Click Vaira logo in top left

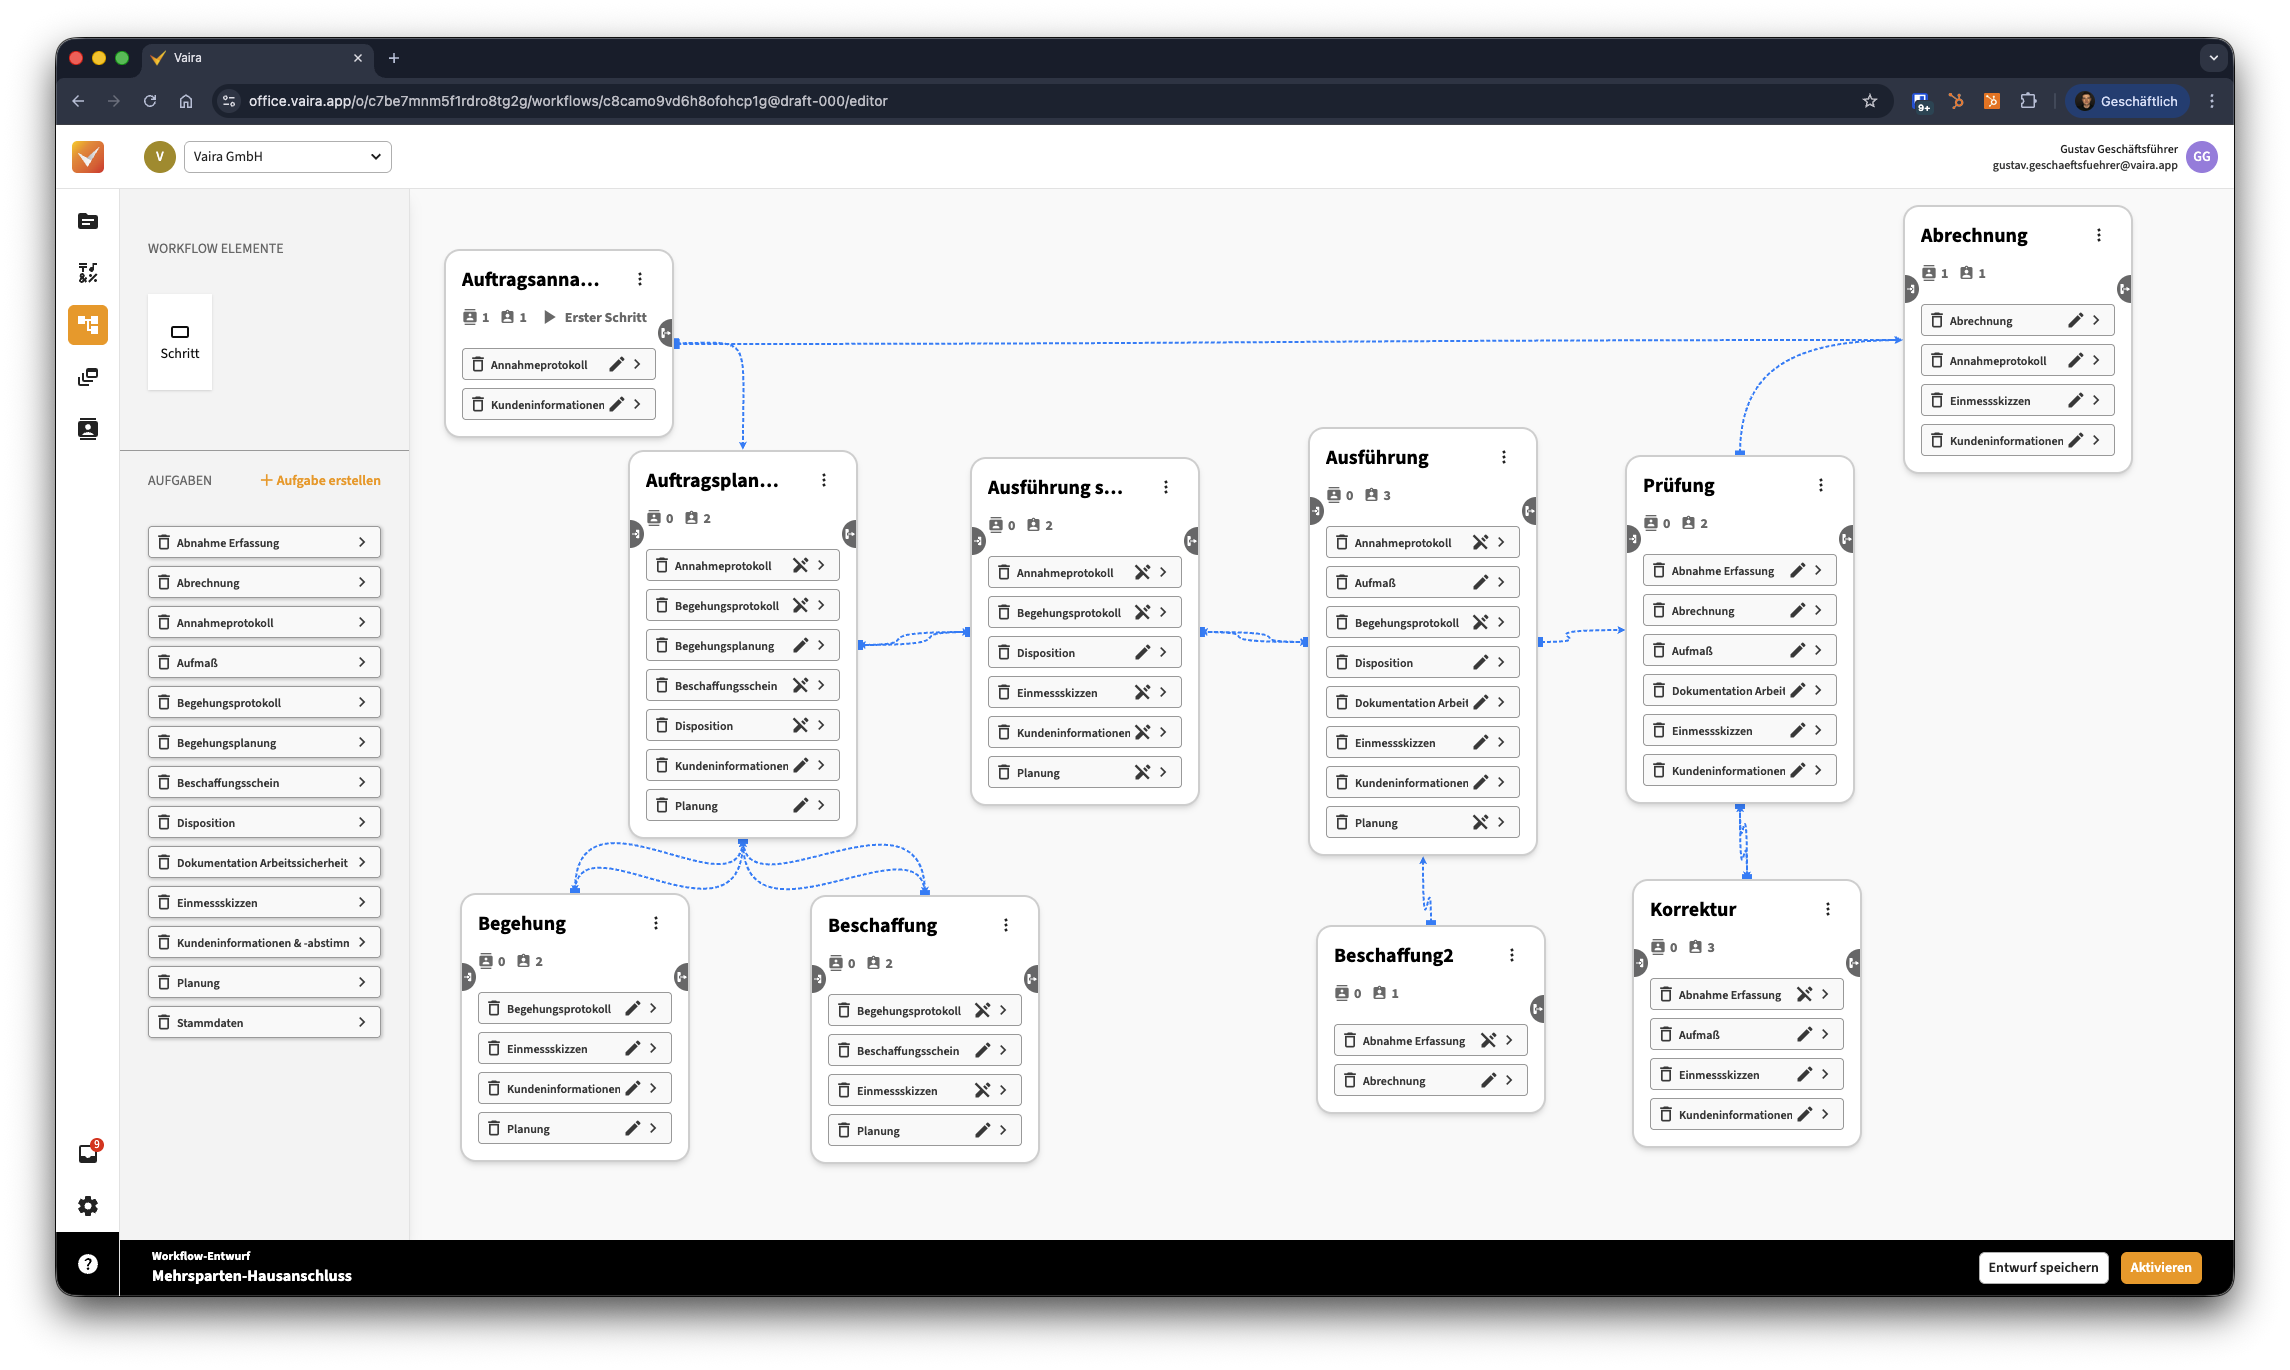coord(88,157)
